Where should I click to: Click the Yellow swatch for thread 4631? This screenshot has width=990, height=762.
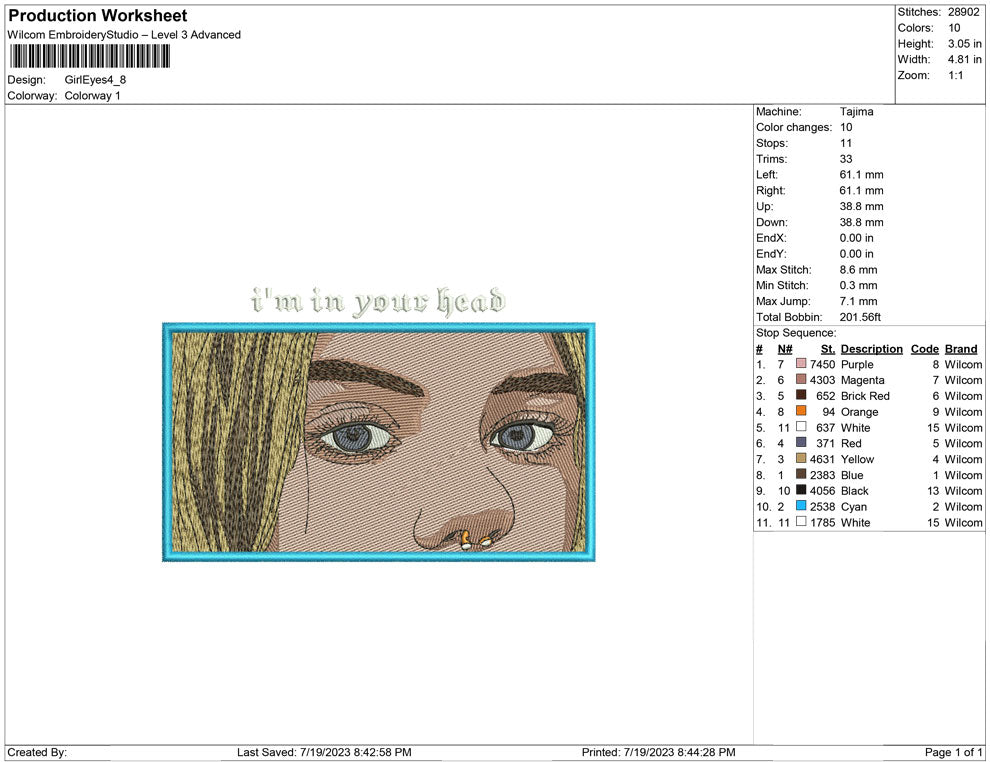(800, 459)
